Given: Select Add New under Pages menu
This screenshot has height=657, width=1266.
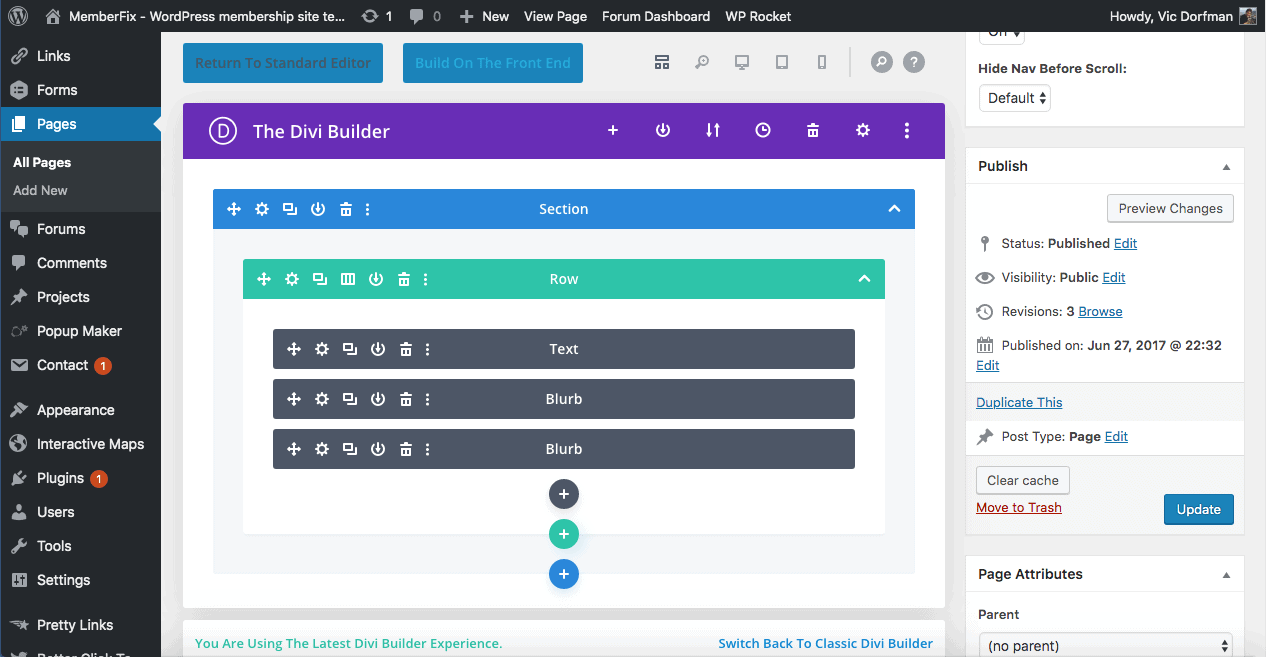Looking at the screenshot, I should [41, 190].
